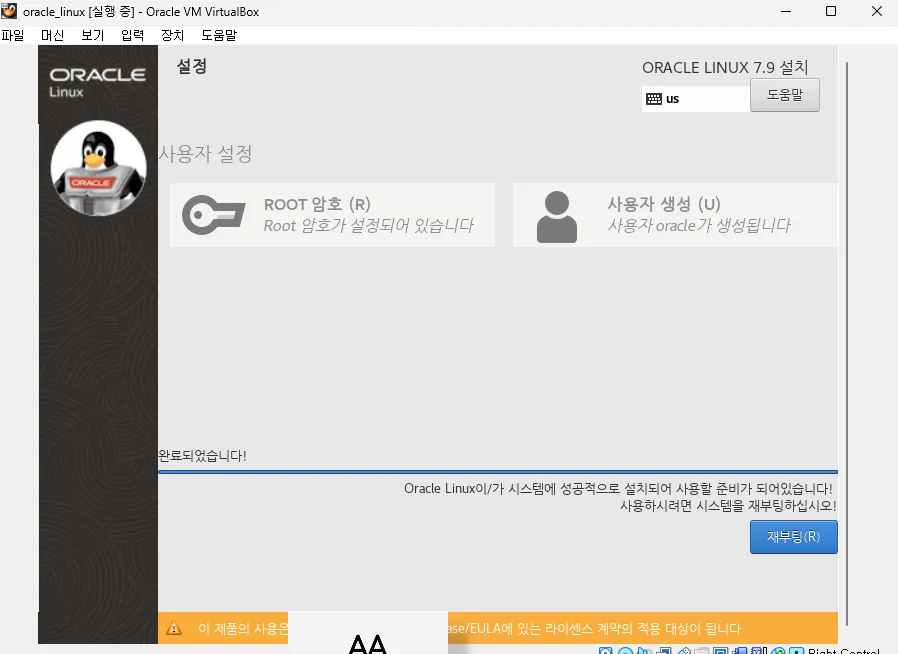Open the 입력 menu
This screenshot has height=654, width=898.
pos(132,36)
